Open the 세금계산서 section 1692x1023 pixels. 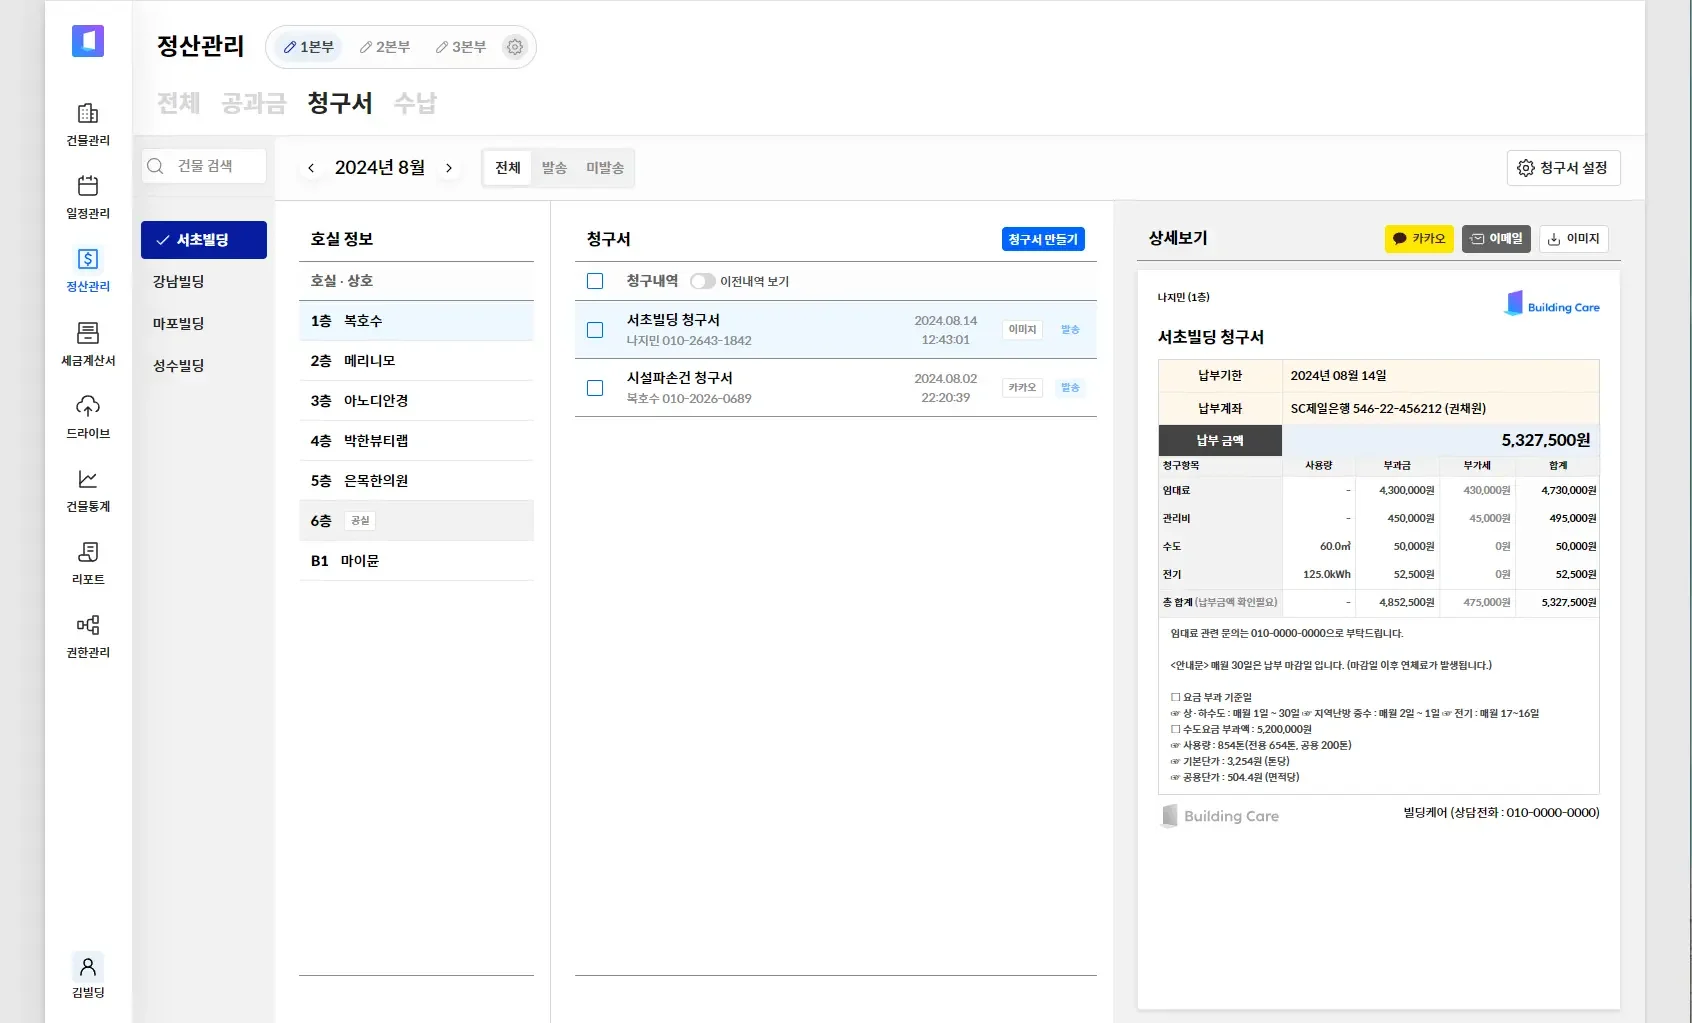(87, 341)
